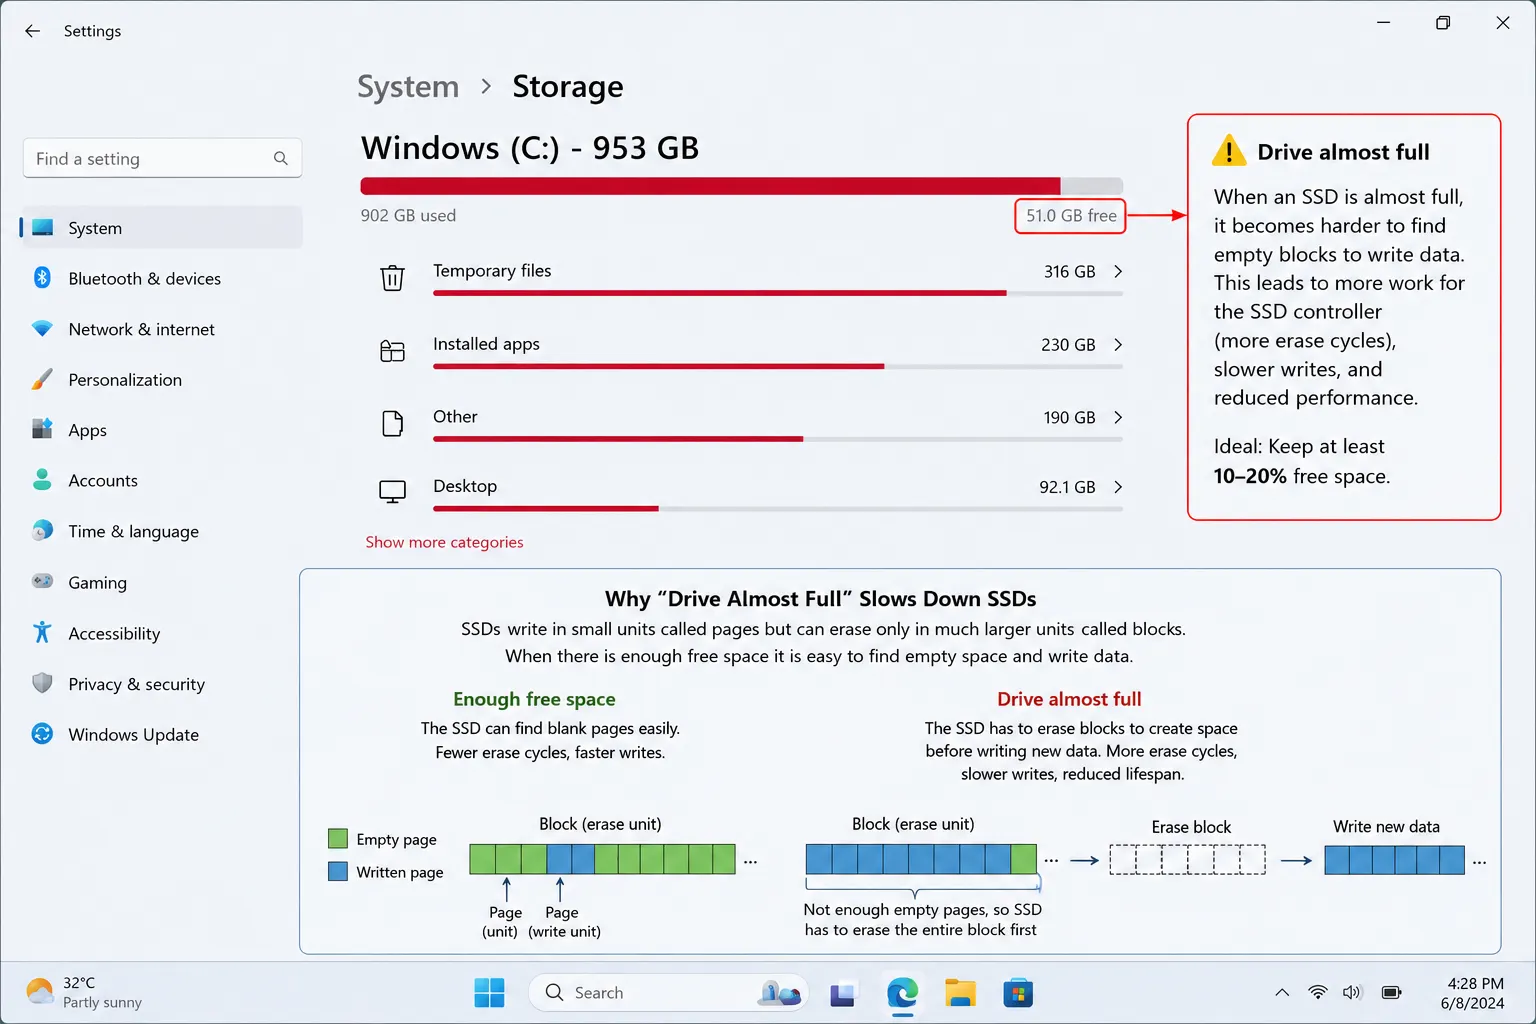Expand the Other category chevron
This screenshot has height=1024, width=1536.
click(x=1118, y=417)
